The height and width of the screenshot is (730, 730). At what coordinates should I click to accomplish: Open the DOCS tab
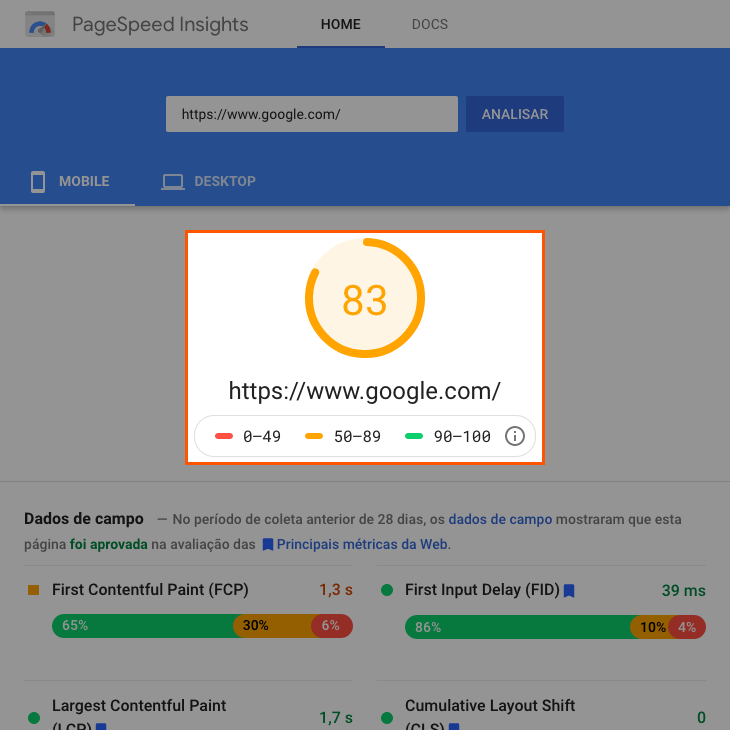click(430, 24)
